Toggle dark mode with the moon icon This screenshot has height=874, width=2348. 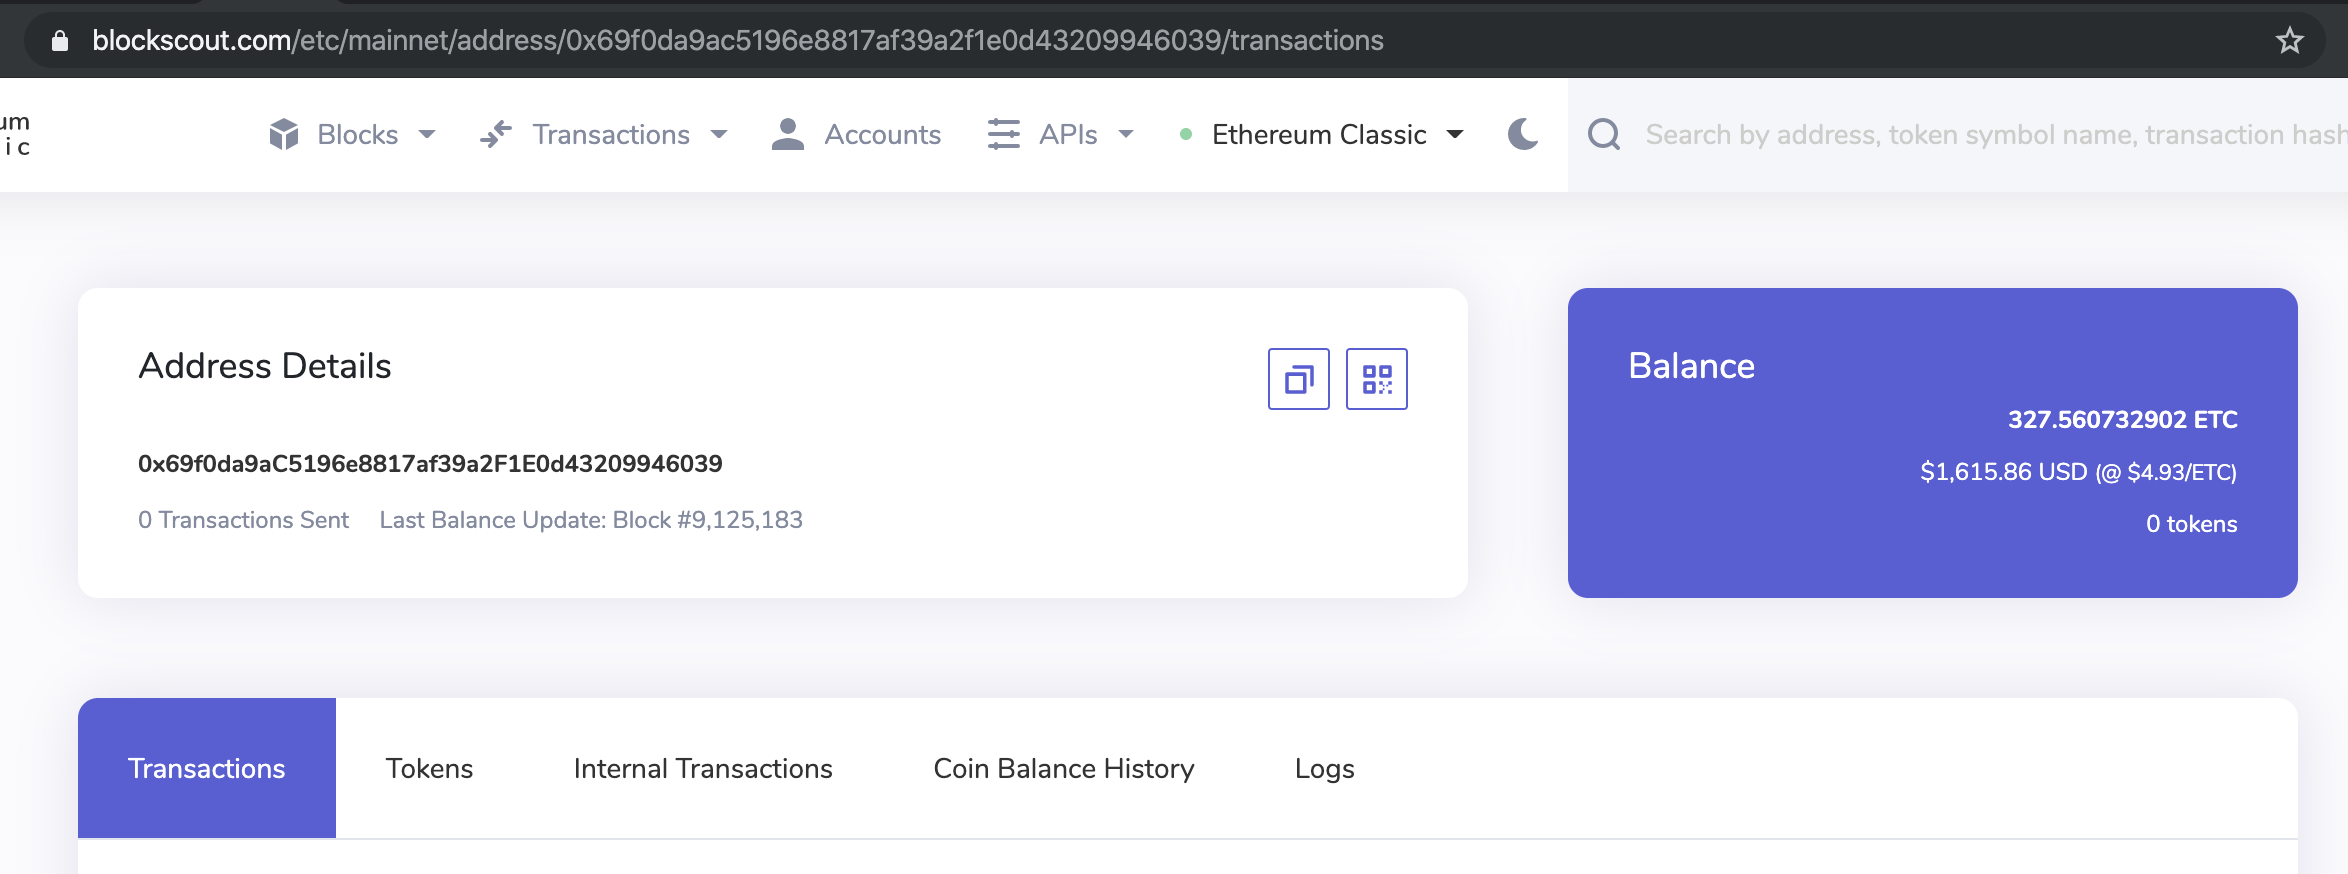(x=1521, y=133)
